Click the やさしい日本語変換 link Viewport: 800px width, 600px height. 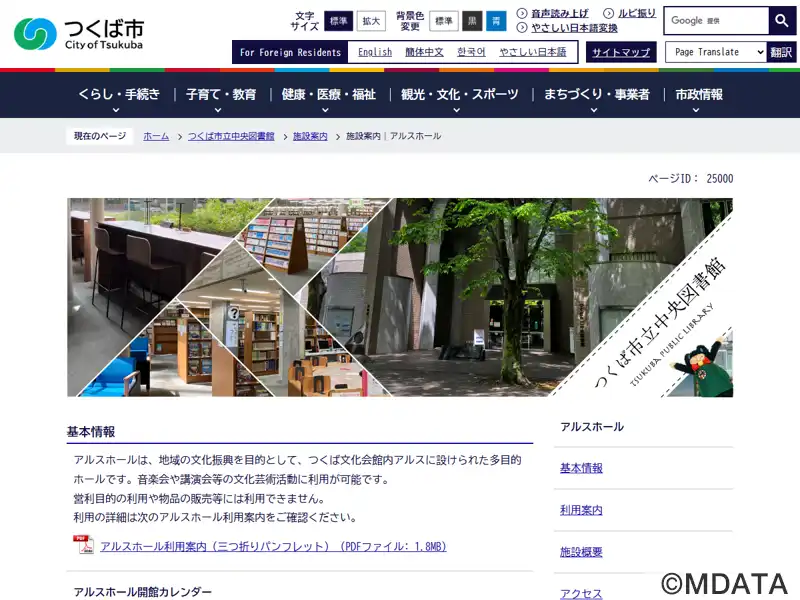(x=574, y=28)
